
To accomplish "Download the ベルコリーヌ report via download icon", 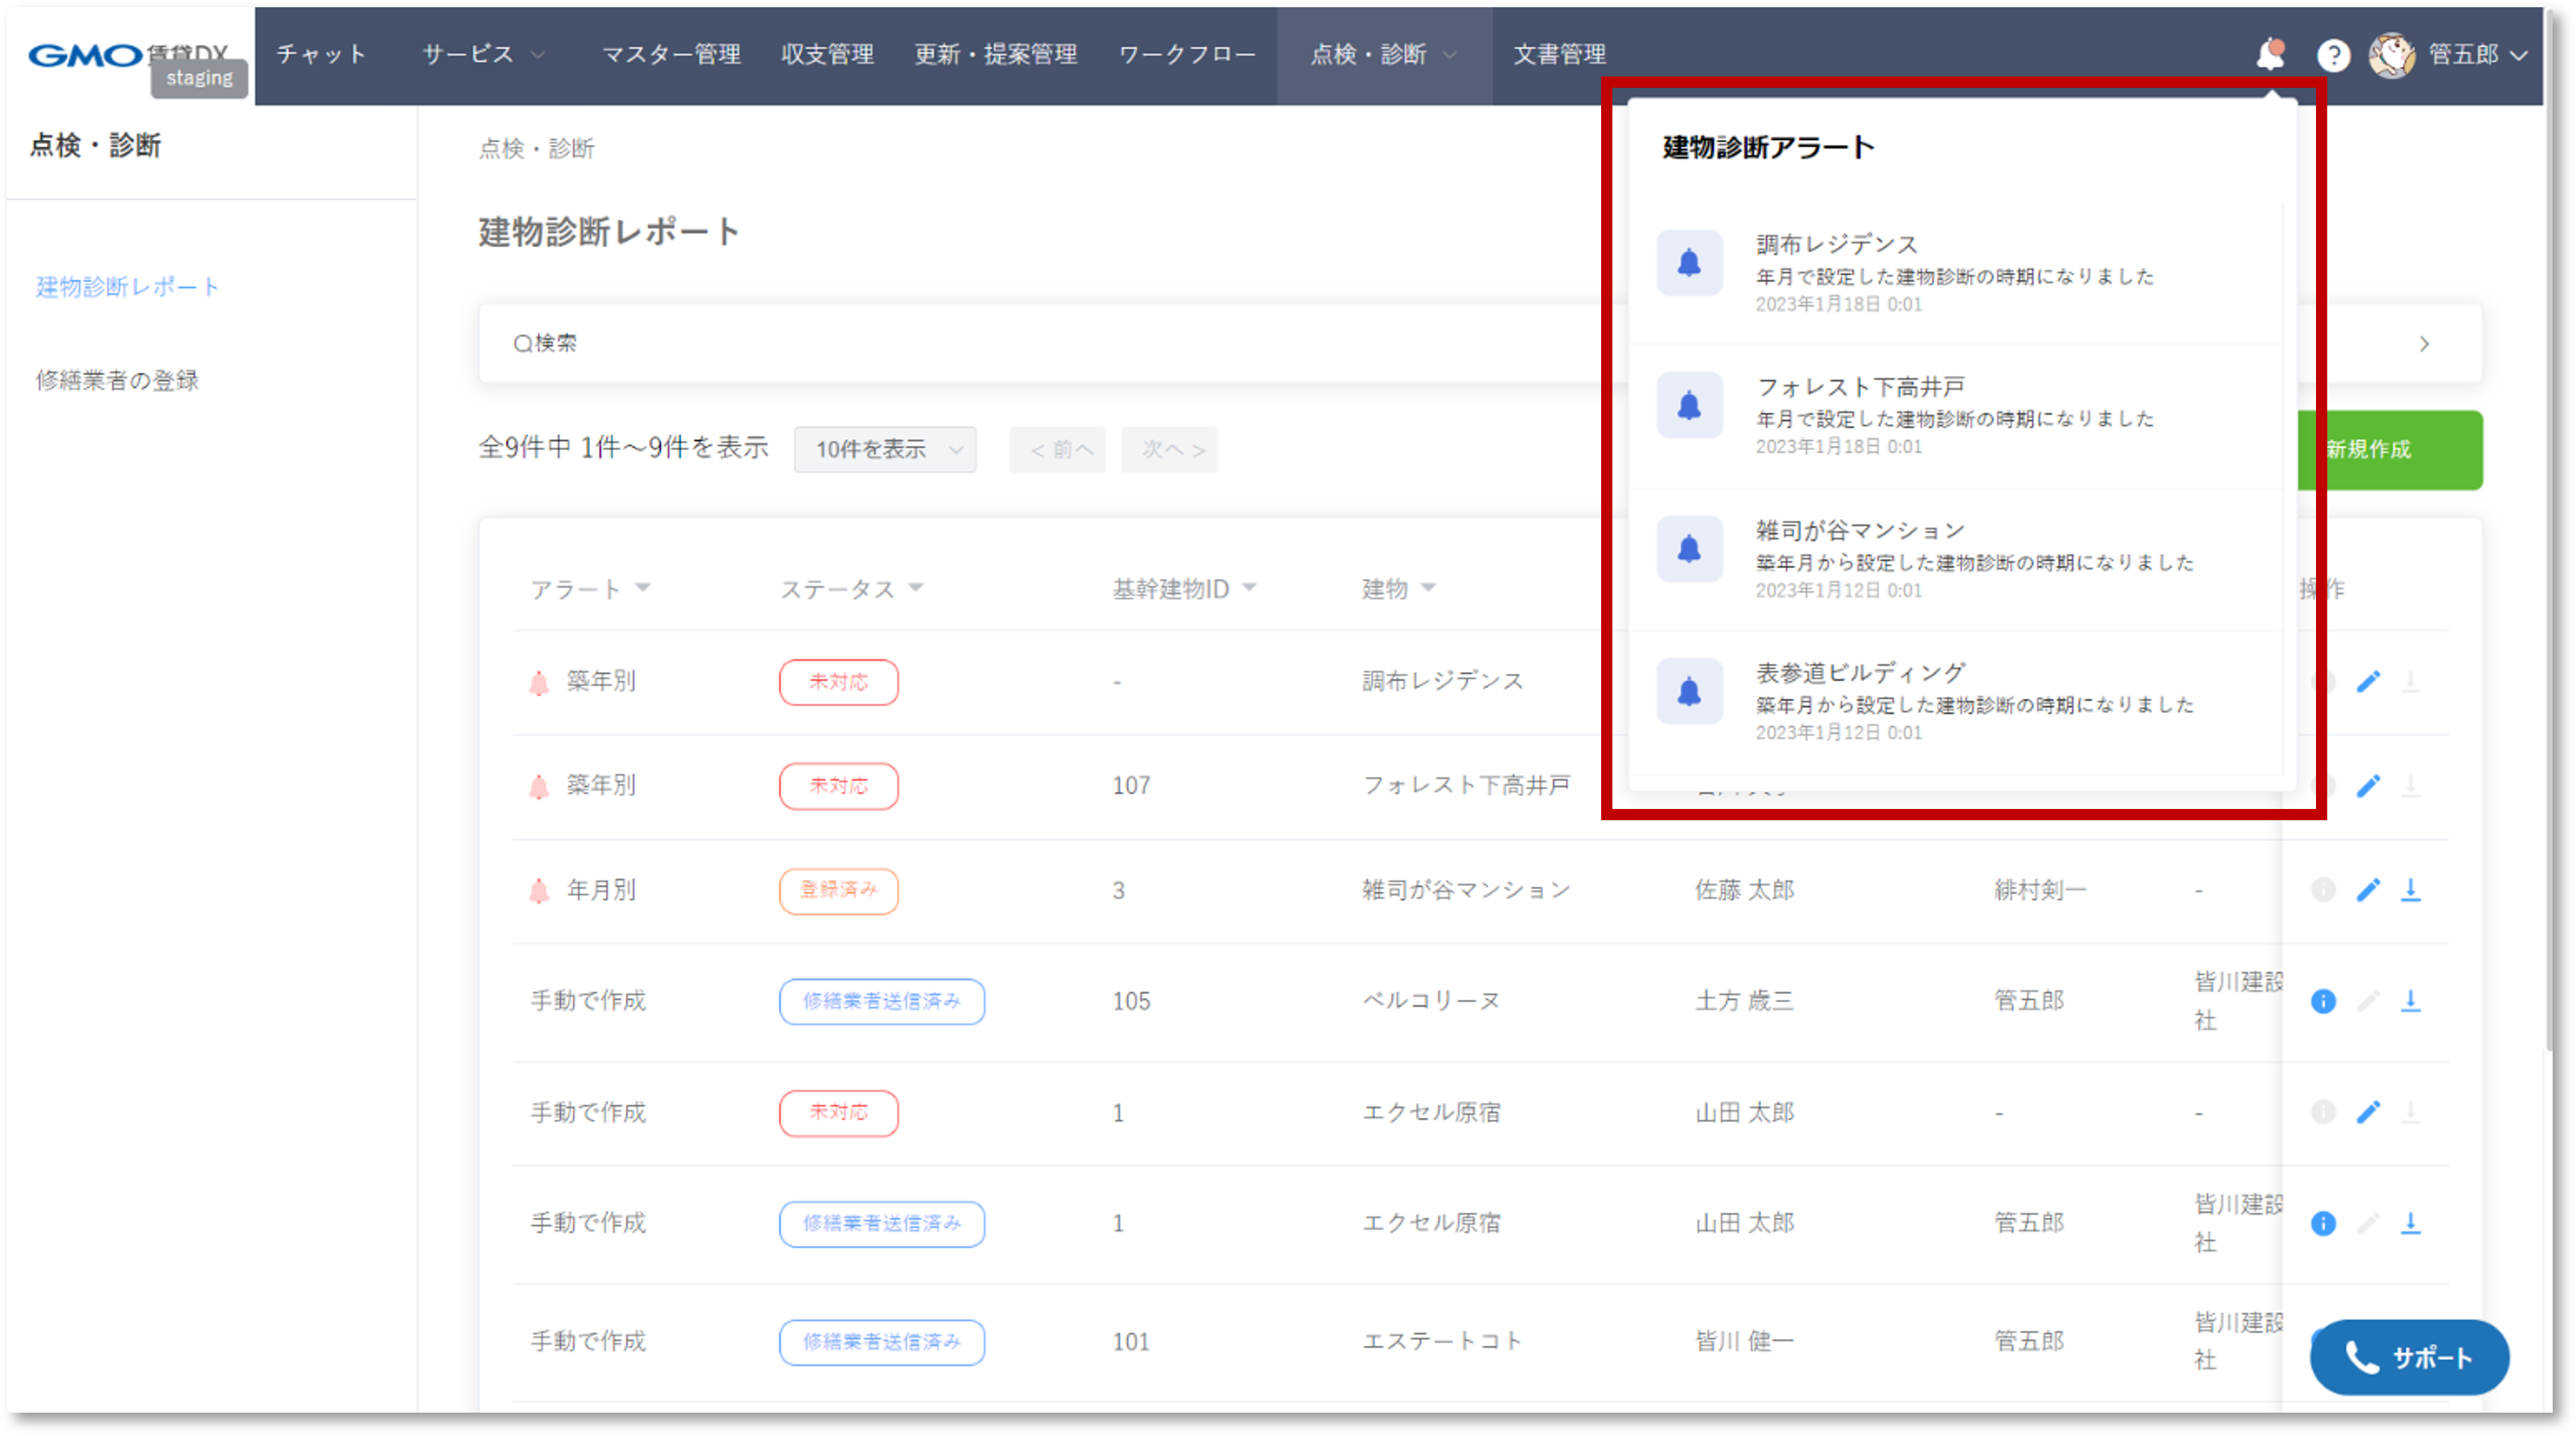I will point(2412,1001).
